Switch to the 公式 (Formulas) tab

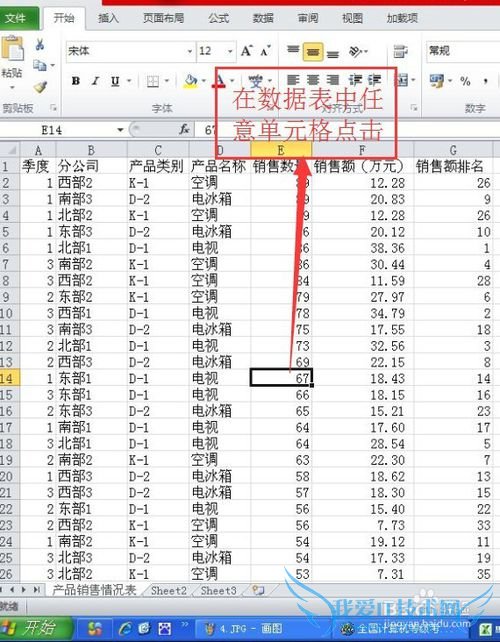click(x=218, y=18)
